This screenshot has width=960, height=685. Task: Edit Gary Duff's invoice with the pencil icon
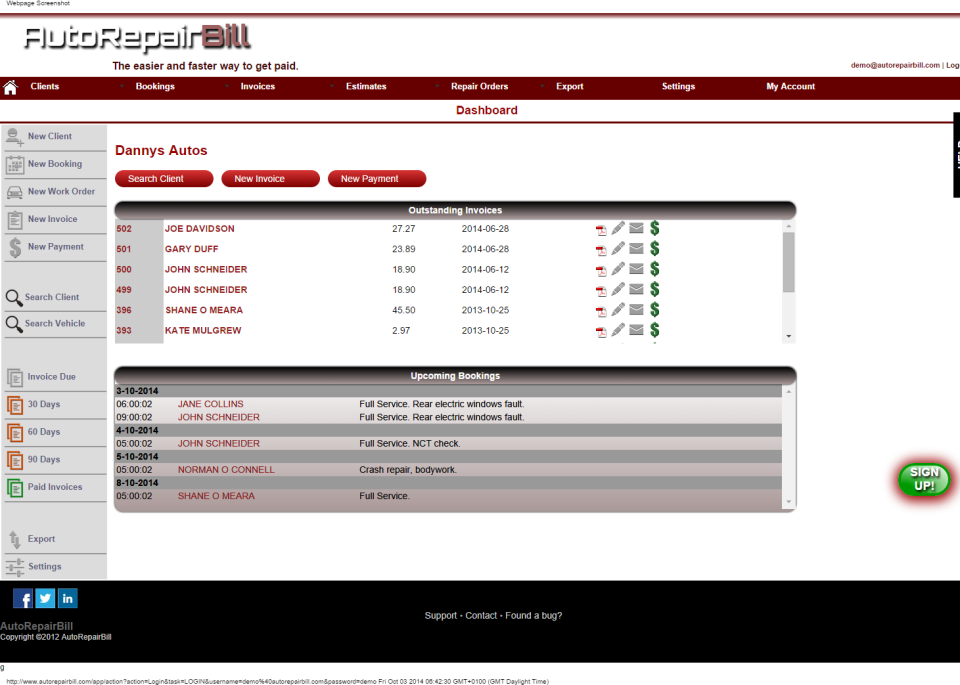tap(618, 249)
